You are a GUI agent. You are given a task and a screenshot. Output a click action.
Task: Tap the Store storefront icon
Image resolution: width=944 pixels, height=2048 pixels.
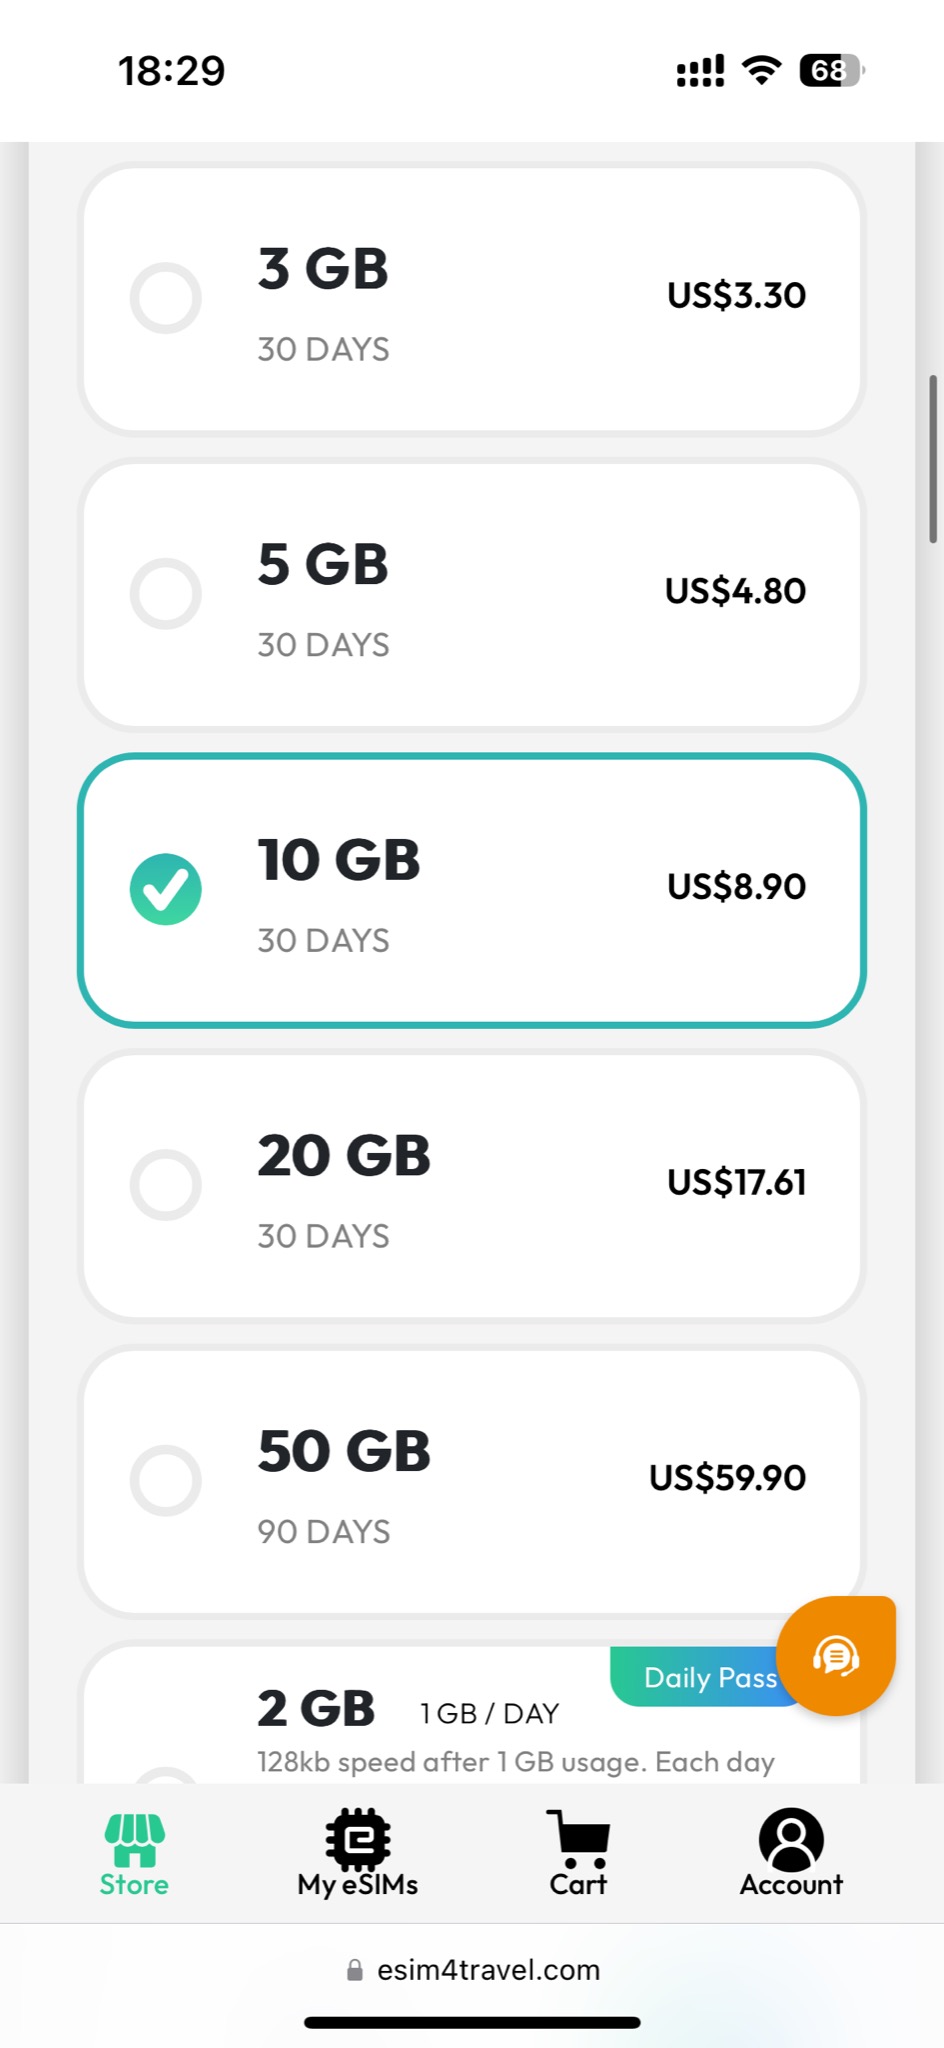pyautogui.click(x=135, y=1839)
